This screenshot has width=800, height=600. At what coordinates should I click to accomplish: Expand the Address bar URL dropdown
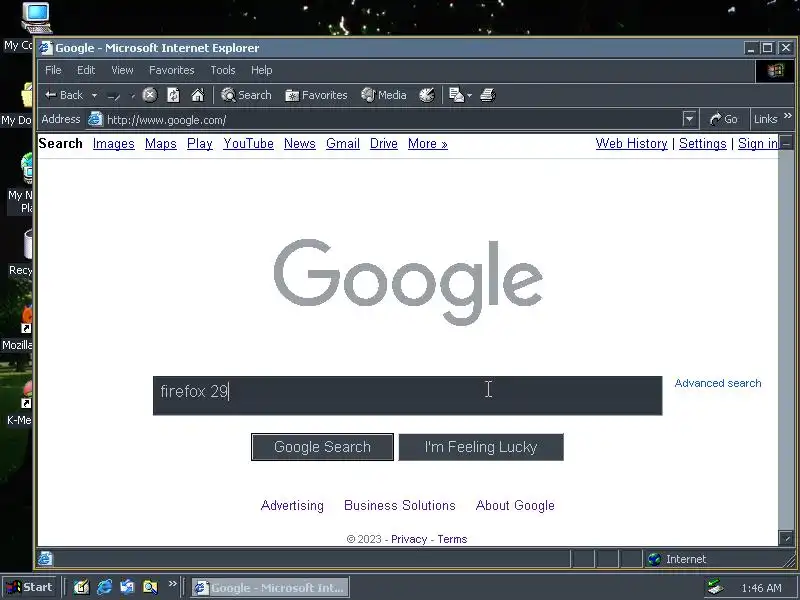point(689,120)
